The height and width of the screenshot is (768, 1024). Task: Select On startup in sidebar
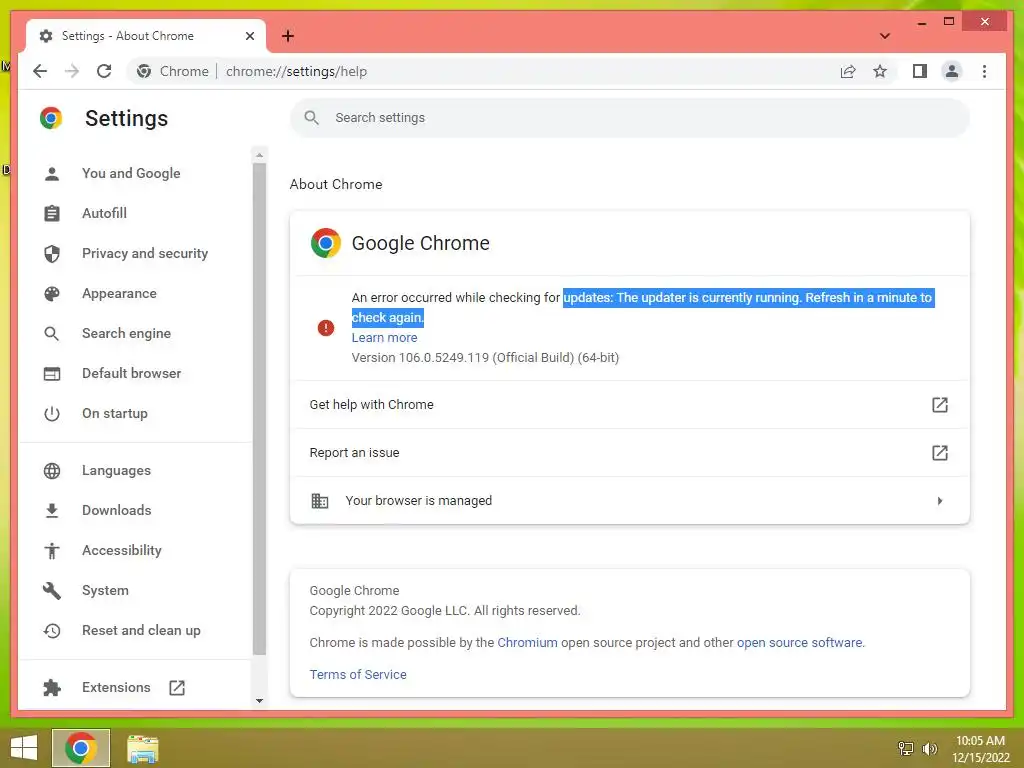pos(114,413)
